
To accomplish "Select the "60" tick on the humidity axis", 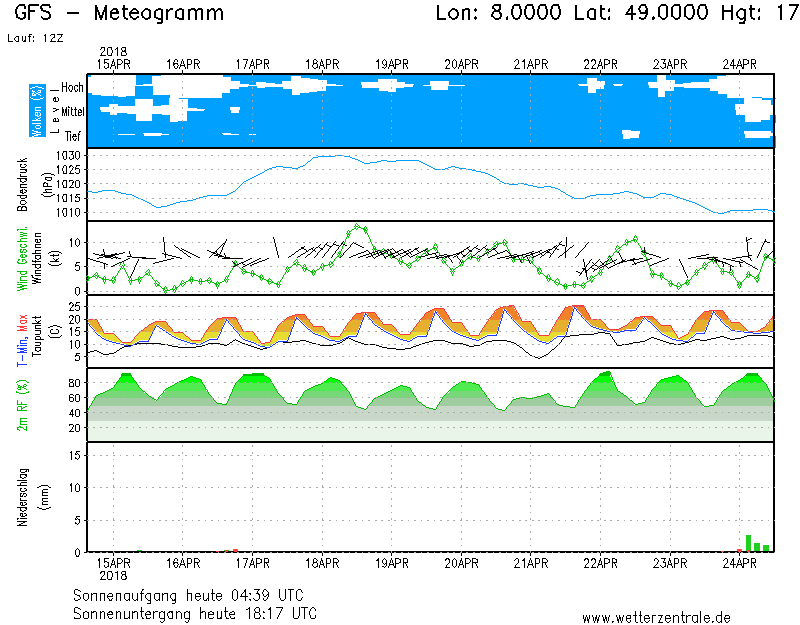I will [75, 398].
